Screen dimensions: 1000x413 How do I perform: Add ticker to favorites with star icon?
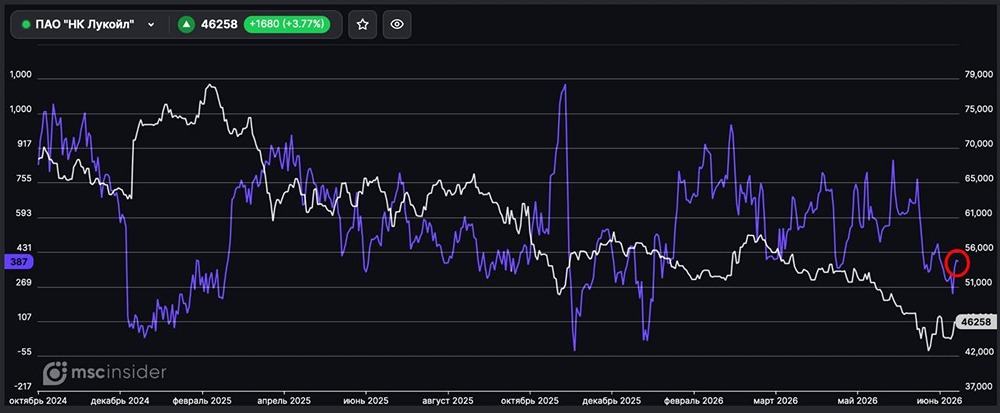[x=362, y=24]
